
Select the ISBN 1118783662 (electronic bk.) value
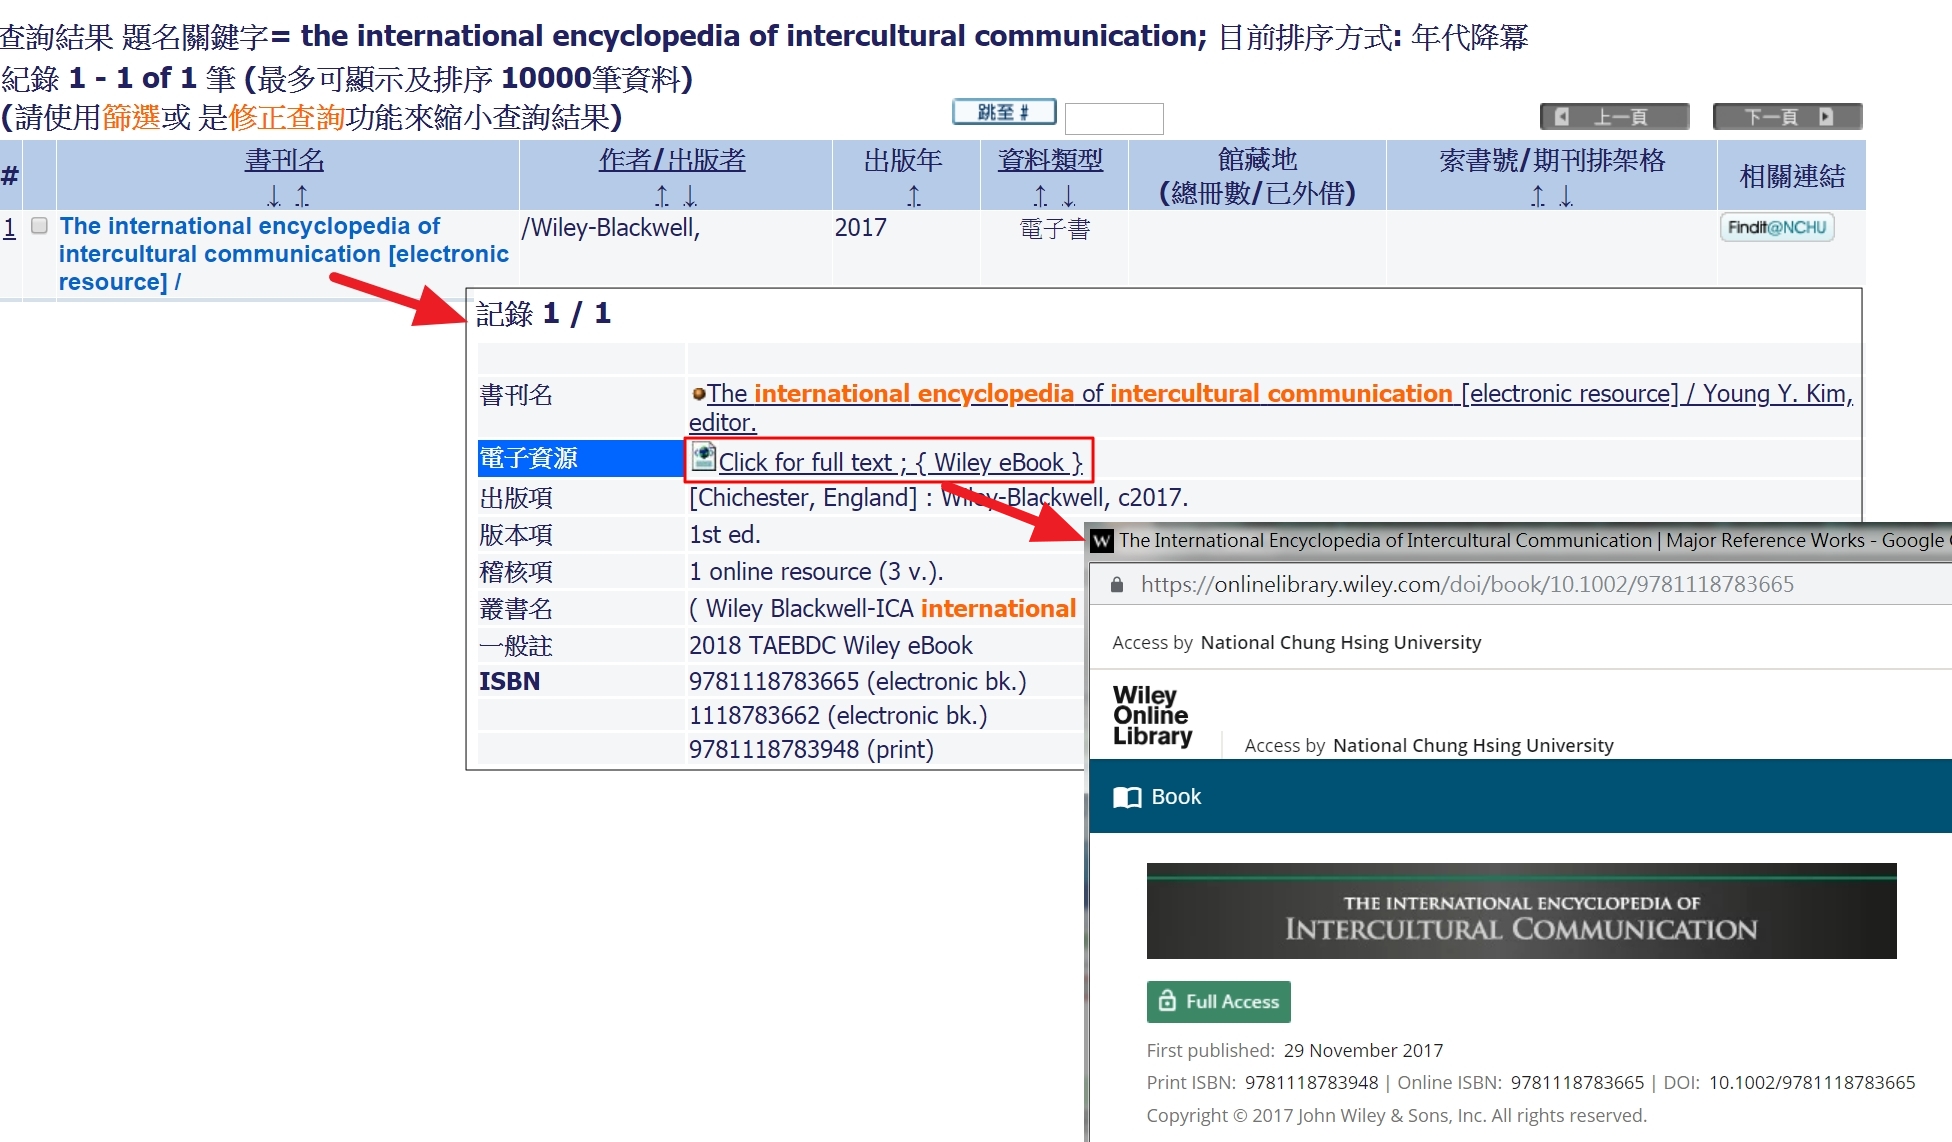[837, 715]
